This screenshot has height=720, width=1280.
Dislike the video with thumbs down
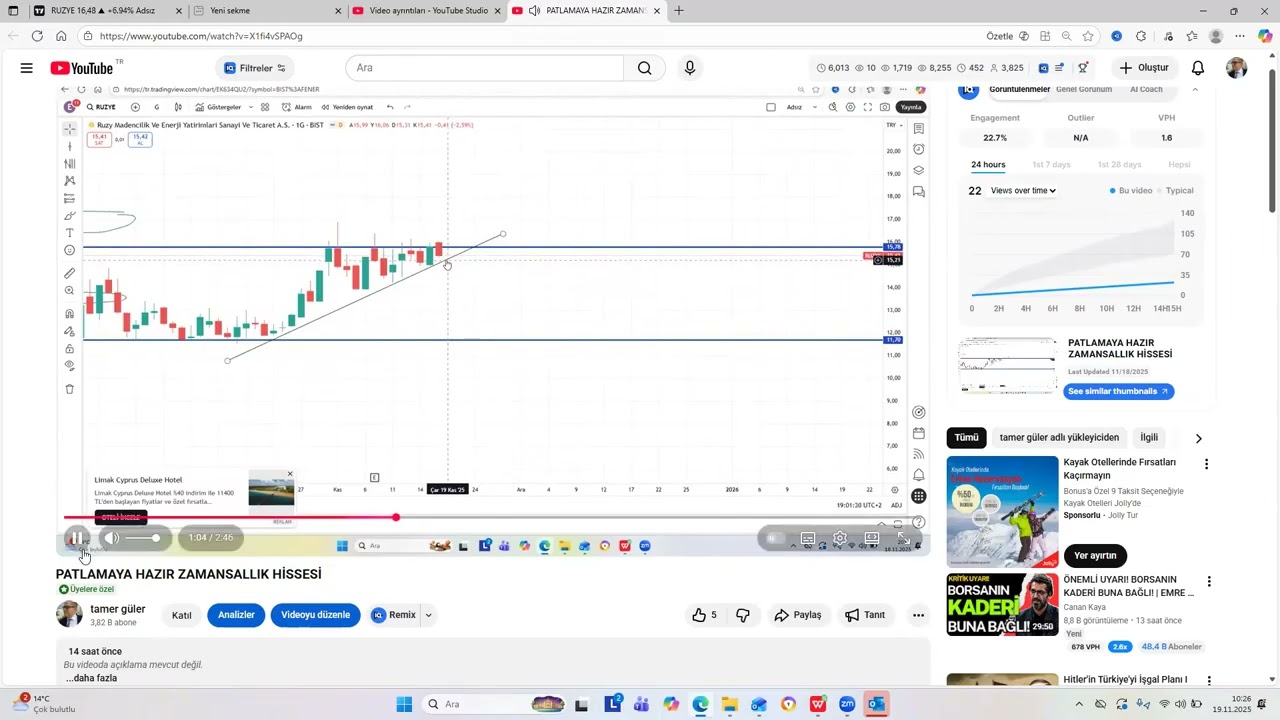743,615
